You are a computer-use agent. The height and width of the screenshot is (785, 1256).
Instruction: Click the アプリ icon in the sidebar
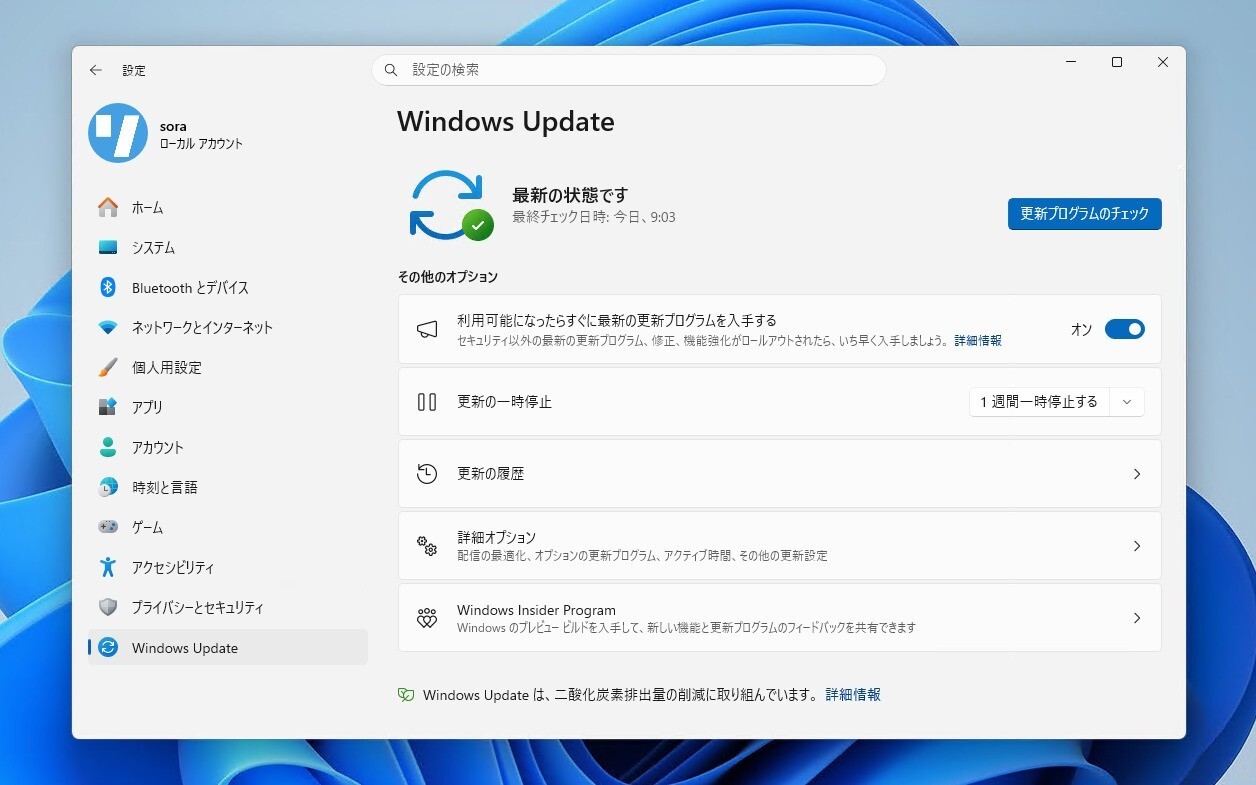click(x=108, y=407)
